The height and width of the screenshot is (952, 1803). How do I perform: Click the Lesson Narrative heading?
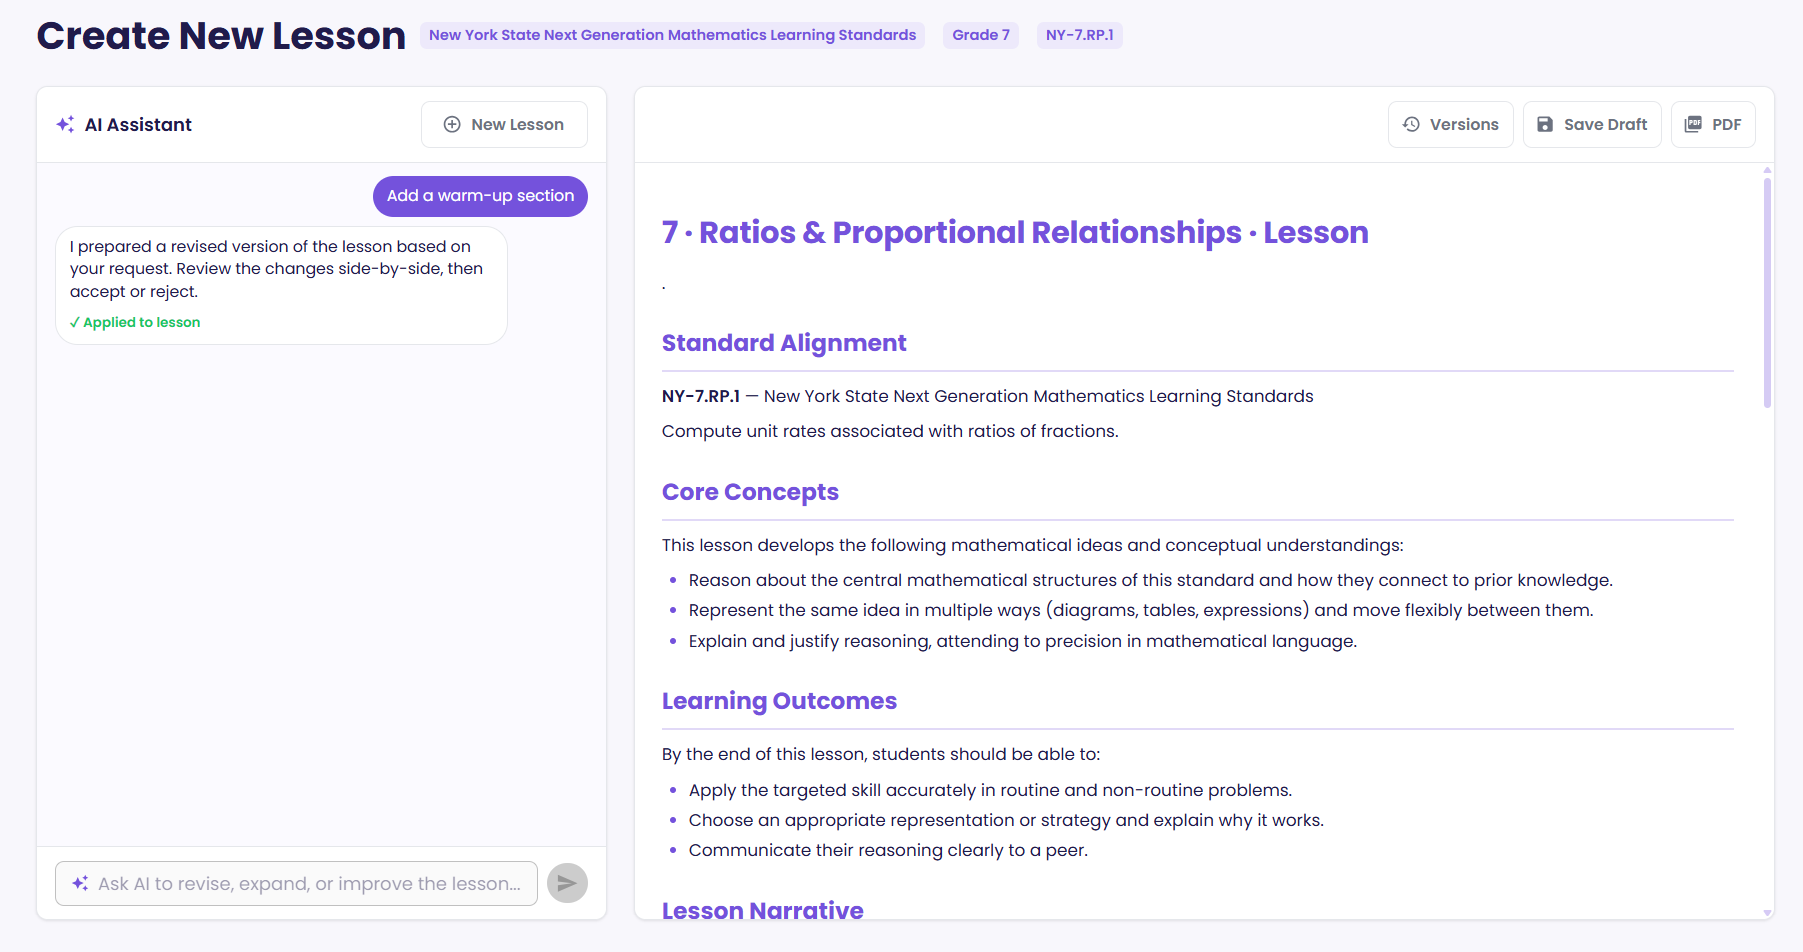pyautogui.click(x=762, y=909)
